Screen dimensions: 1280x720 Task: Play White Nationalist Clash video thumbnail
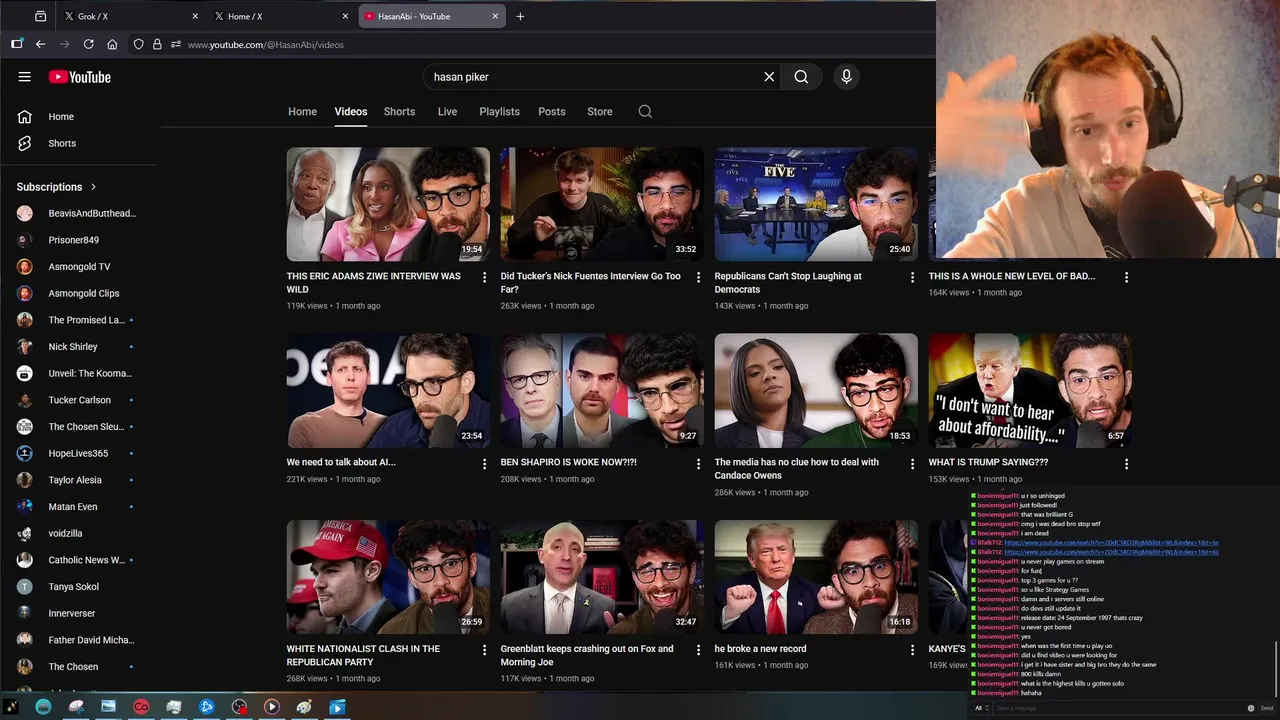point(388,577)
